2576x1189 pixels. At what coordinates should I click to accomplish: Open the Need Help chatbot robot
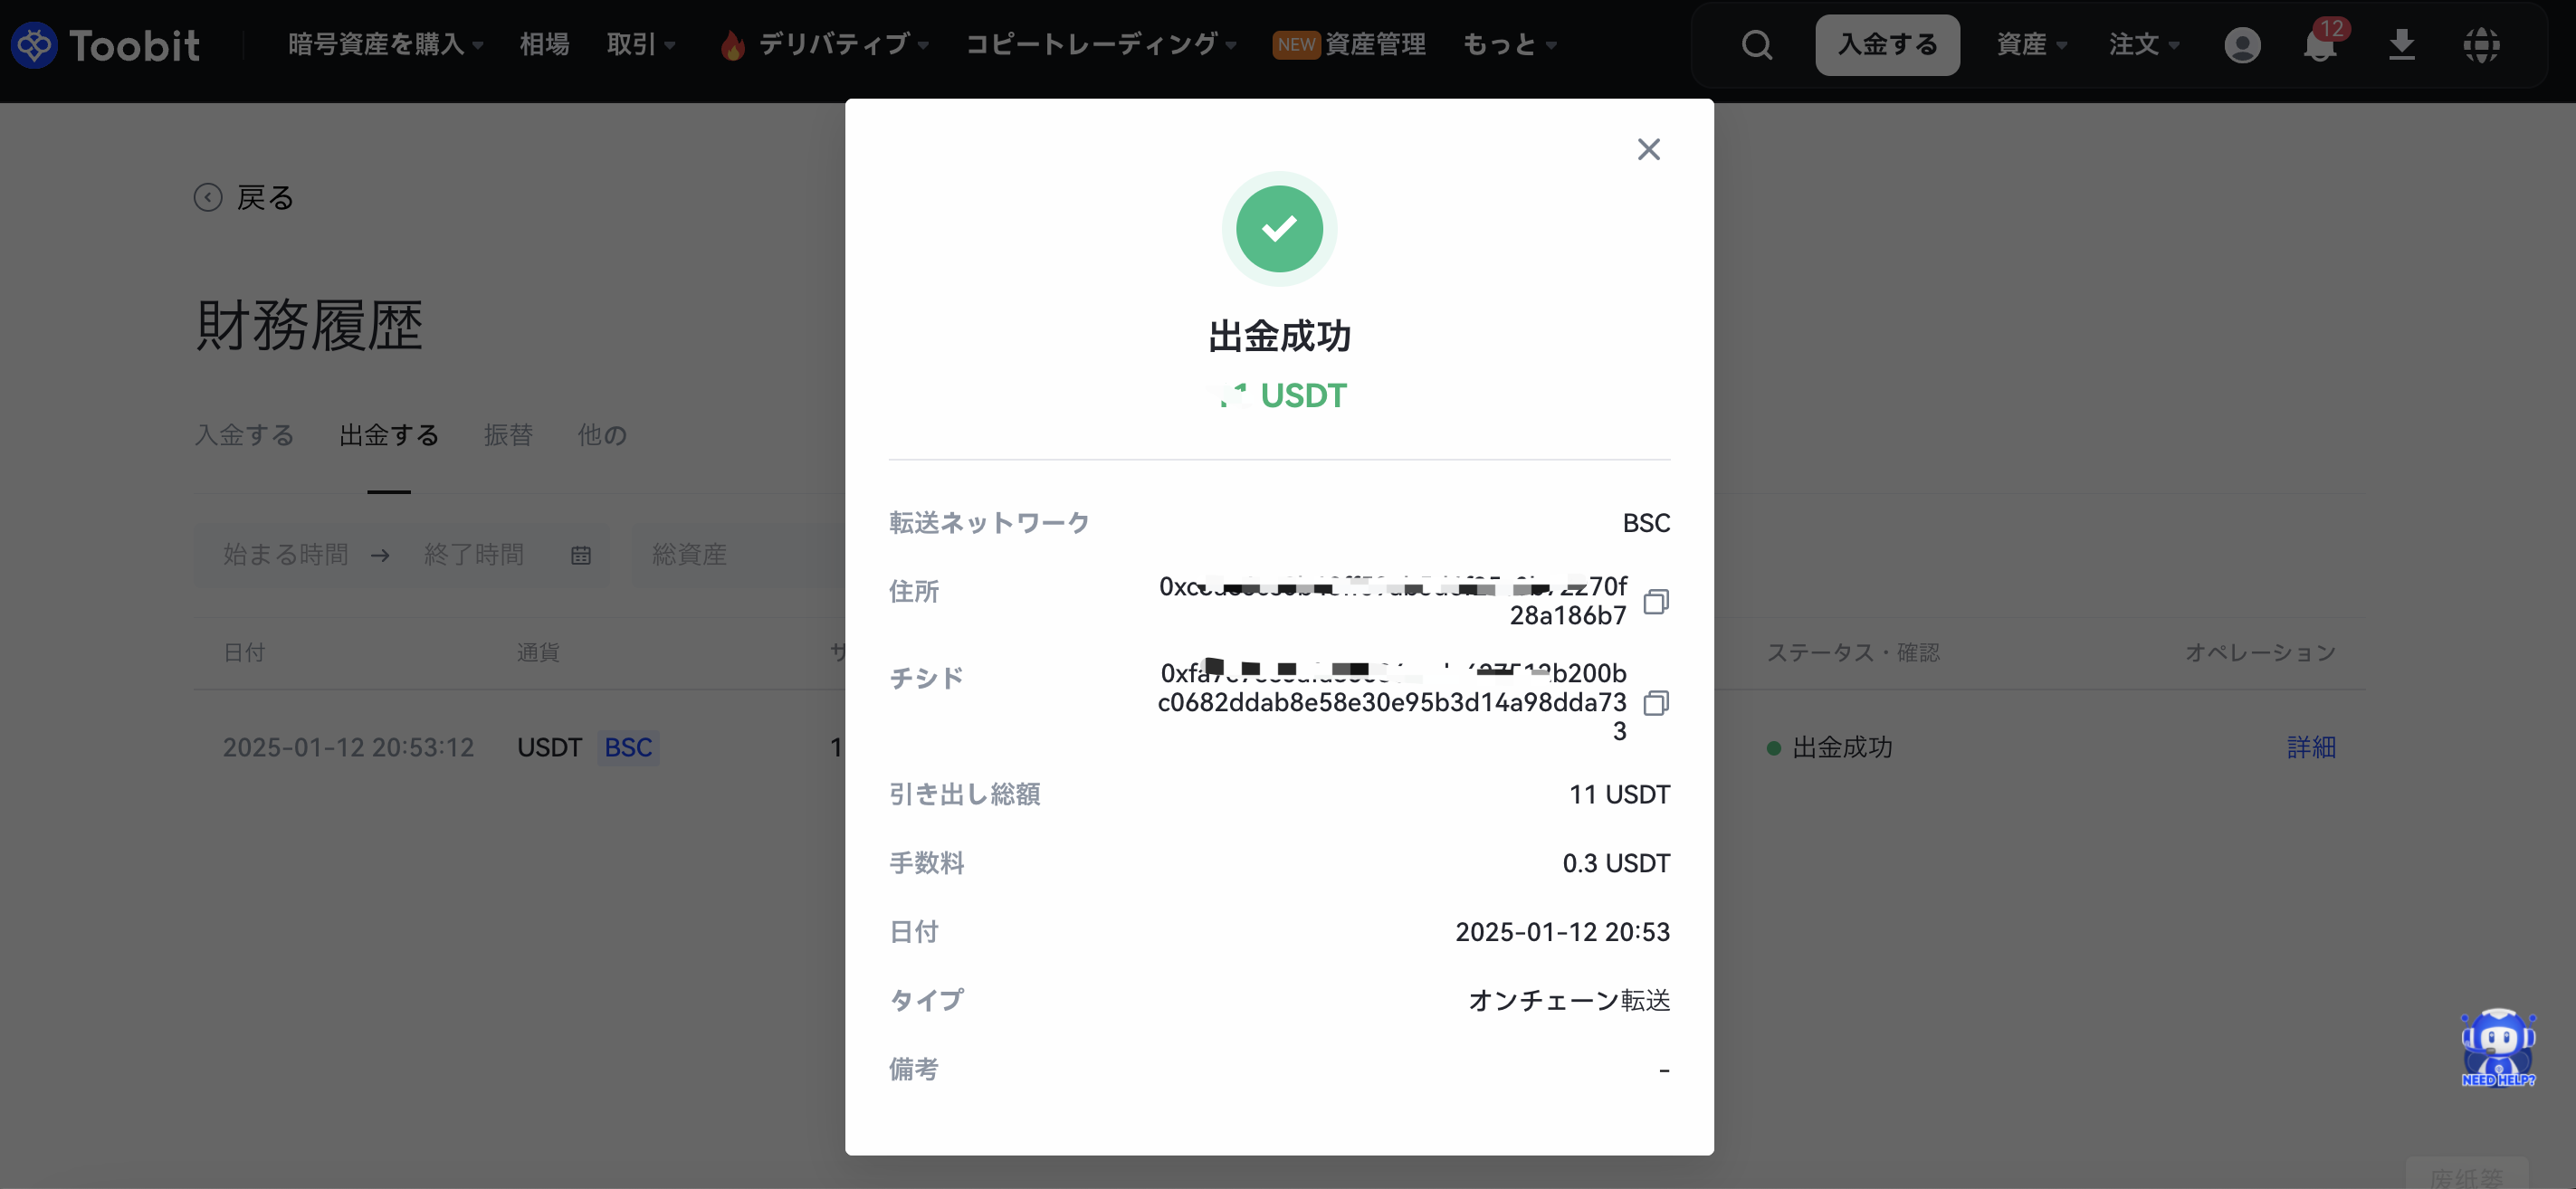click(2498, 1048)
